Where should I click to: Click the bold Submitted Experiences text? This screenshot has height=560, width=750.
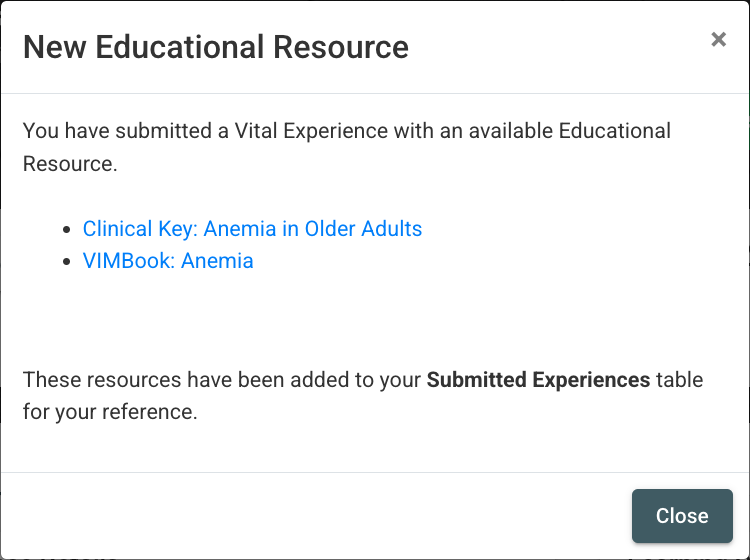[x=538, y=380]
